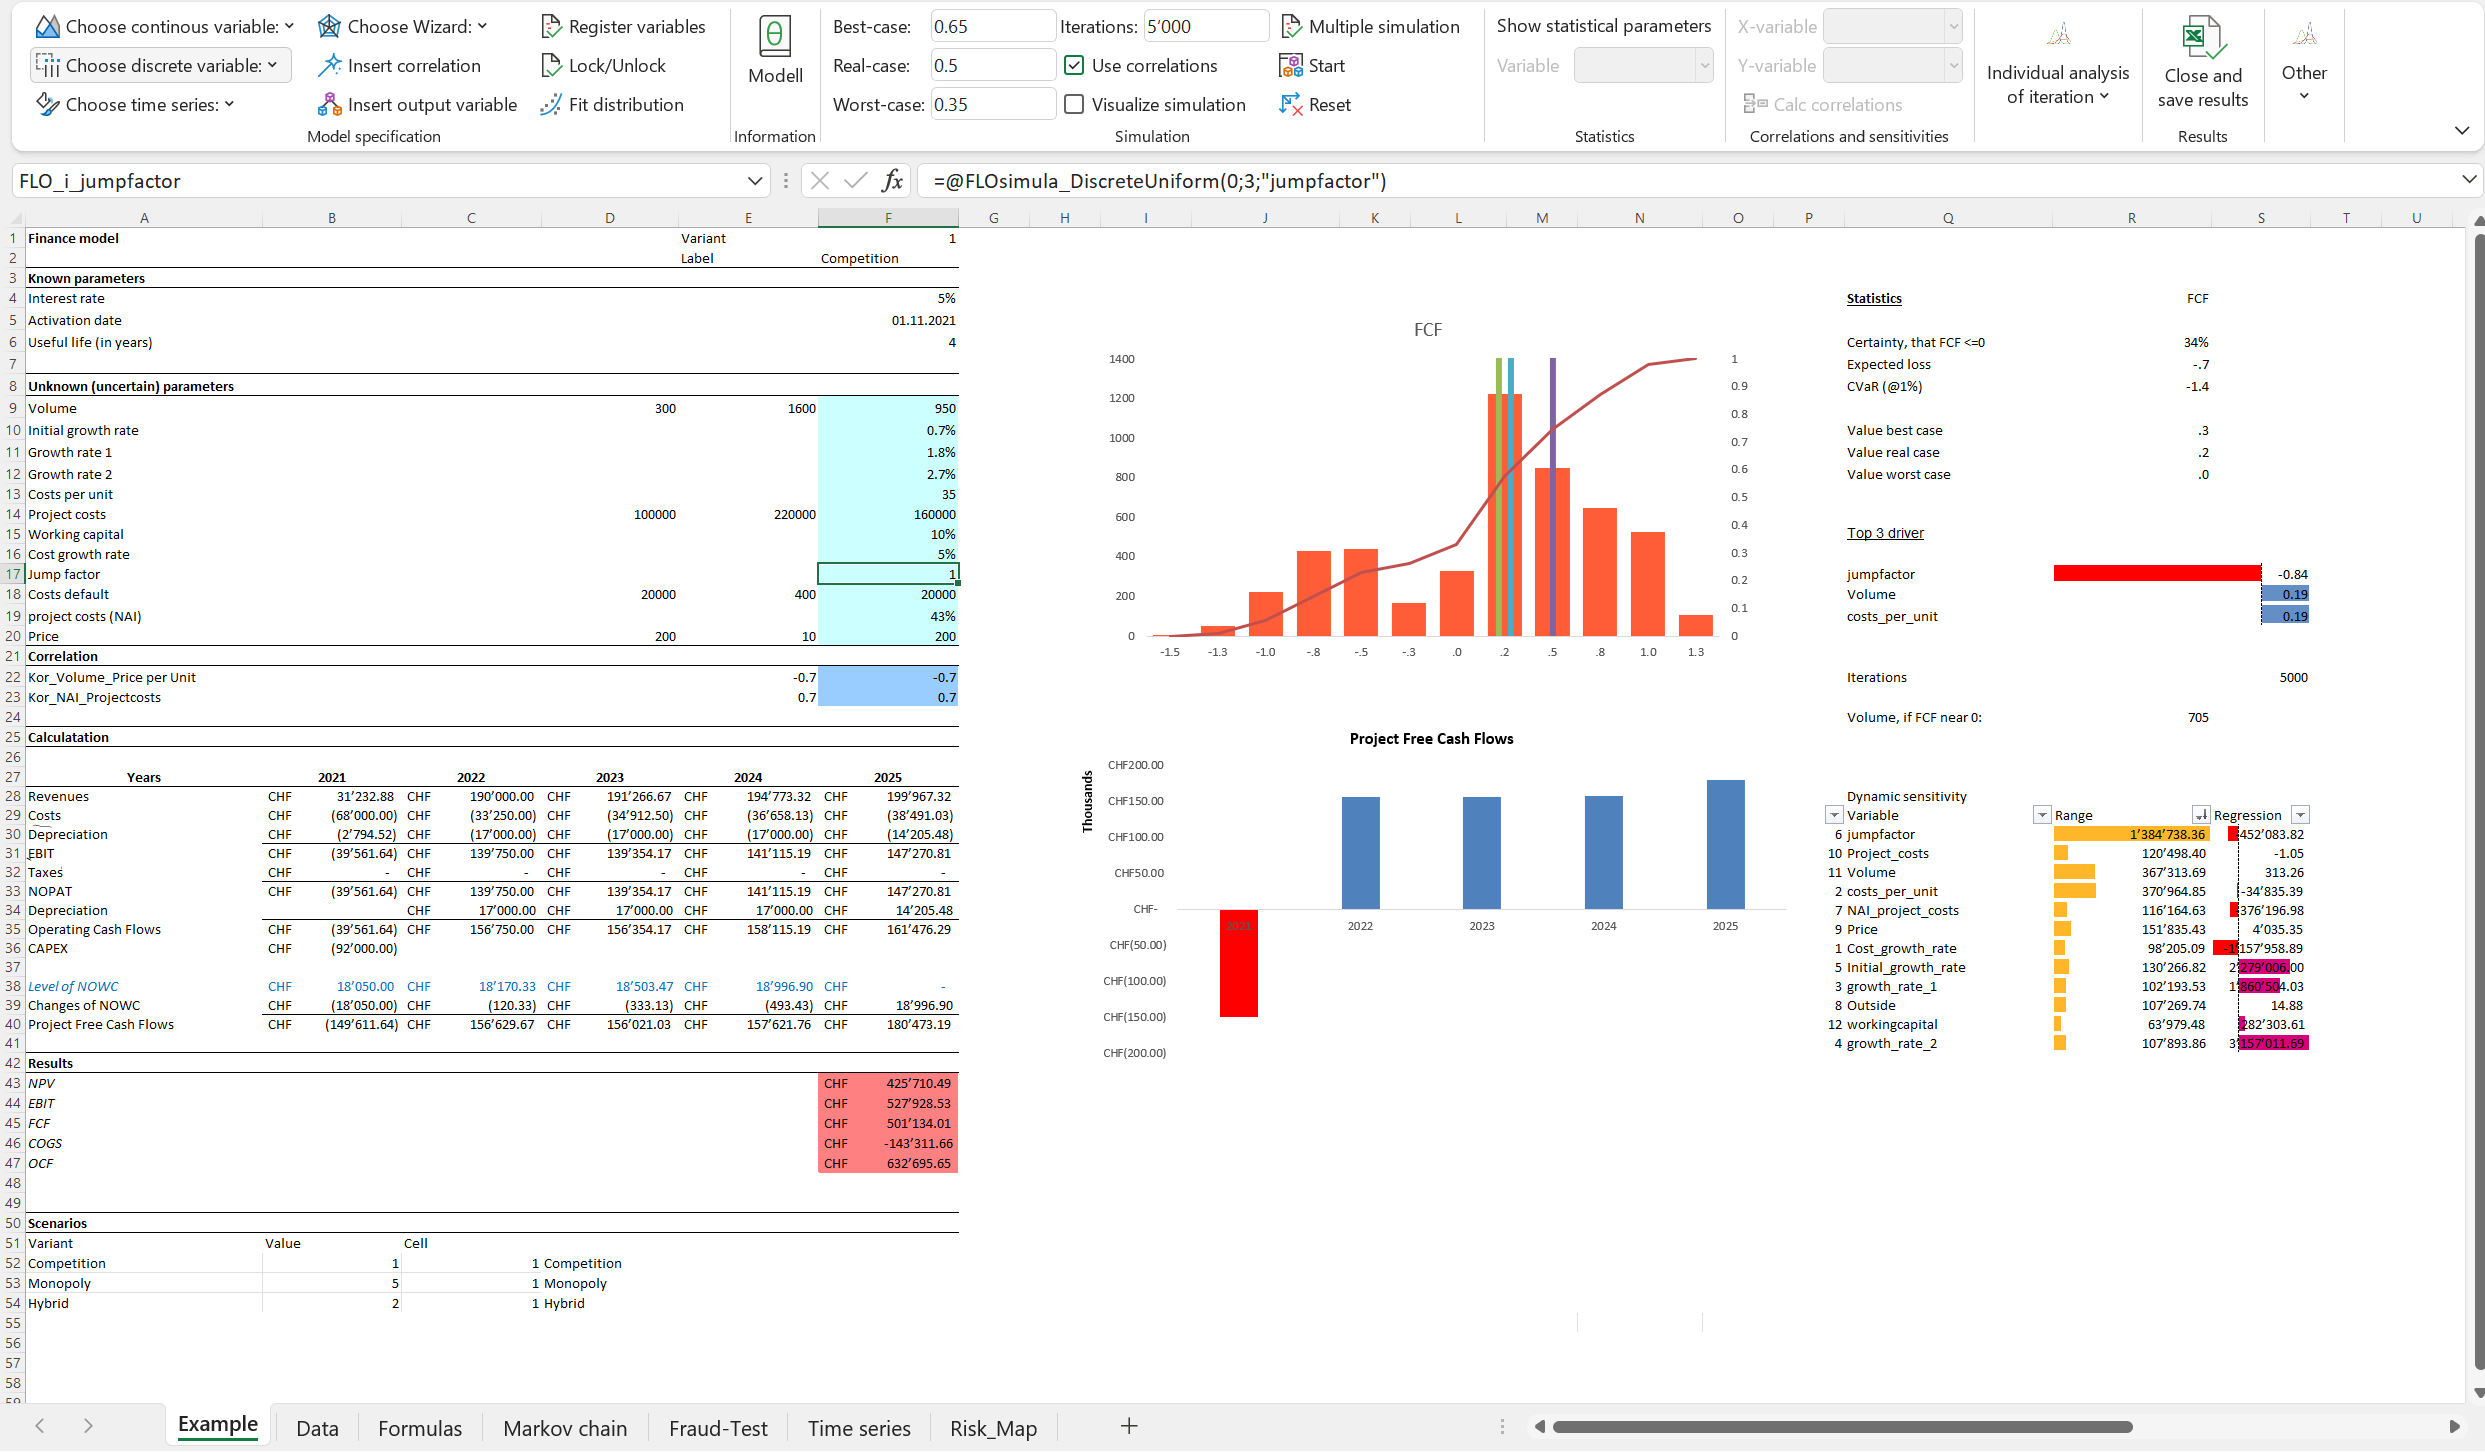Click the Lock/Unlock icon
The height and width of the screenshot is (1452, 2485).
pyautogui.click(x=551, y=66)
